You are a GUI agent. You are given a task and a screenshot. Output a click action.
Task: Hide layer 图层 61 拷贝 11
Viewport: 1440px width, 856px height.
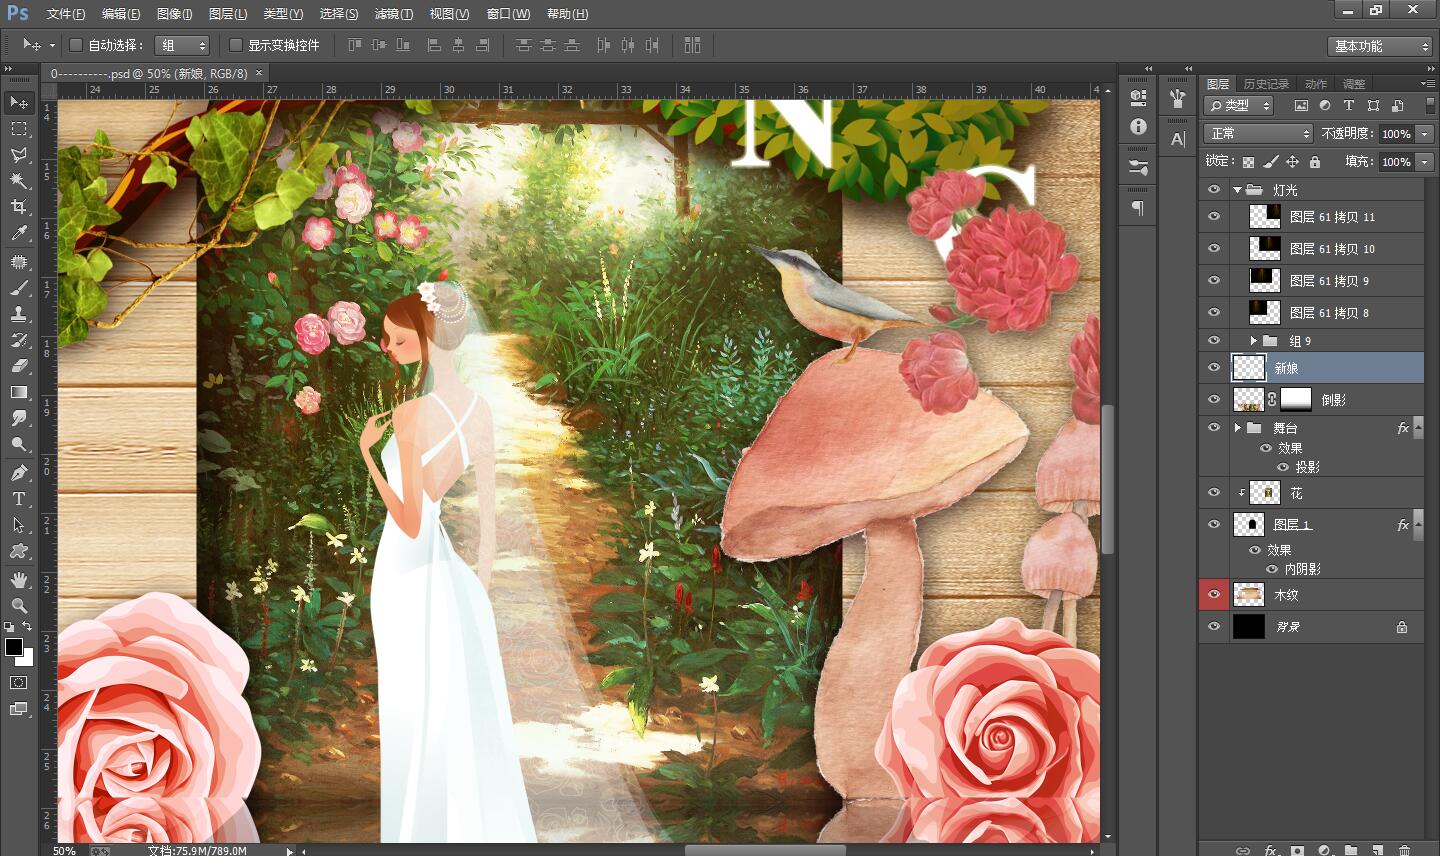1214,216
